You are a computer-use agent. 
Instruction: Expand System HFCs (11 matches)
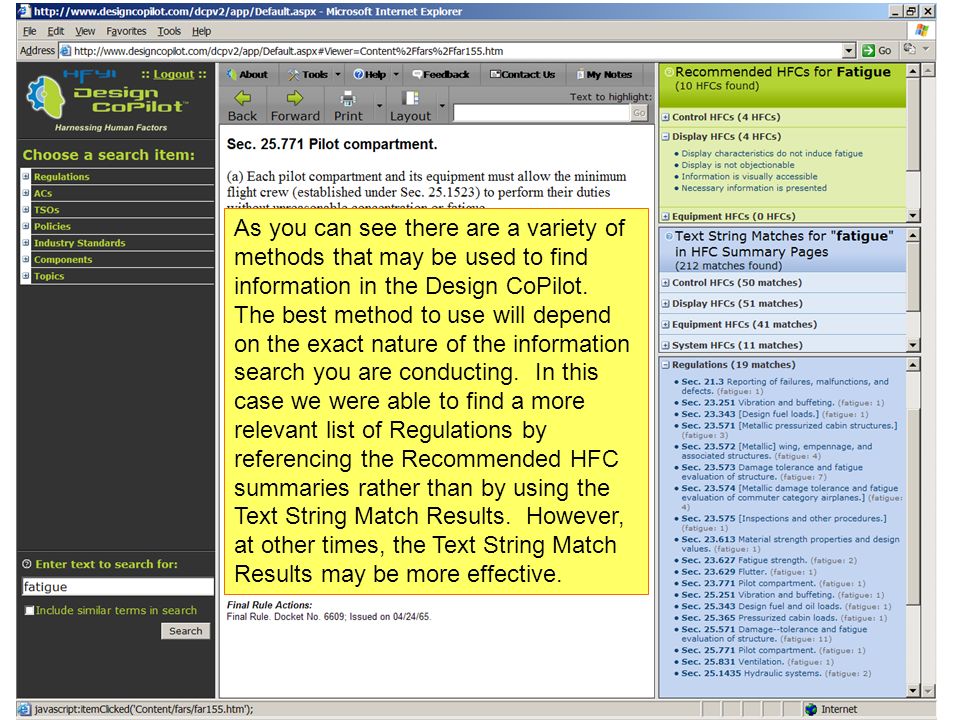[x=666, y=345]
